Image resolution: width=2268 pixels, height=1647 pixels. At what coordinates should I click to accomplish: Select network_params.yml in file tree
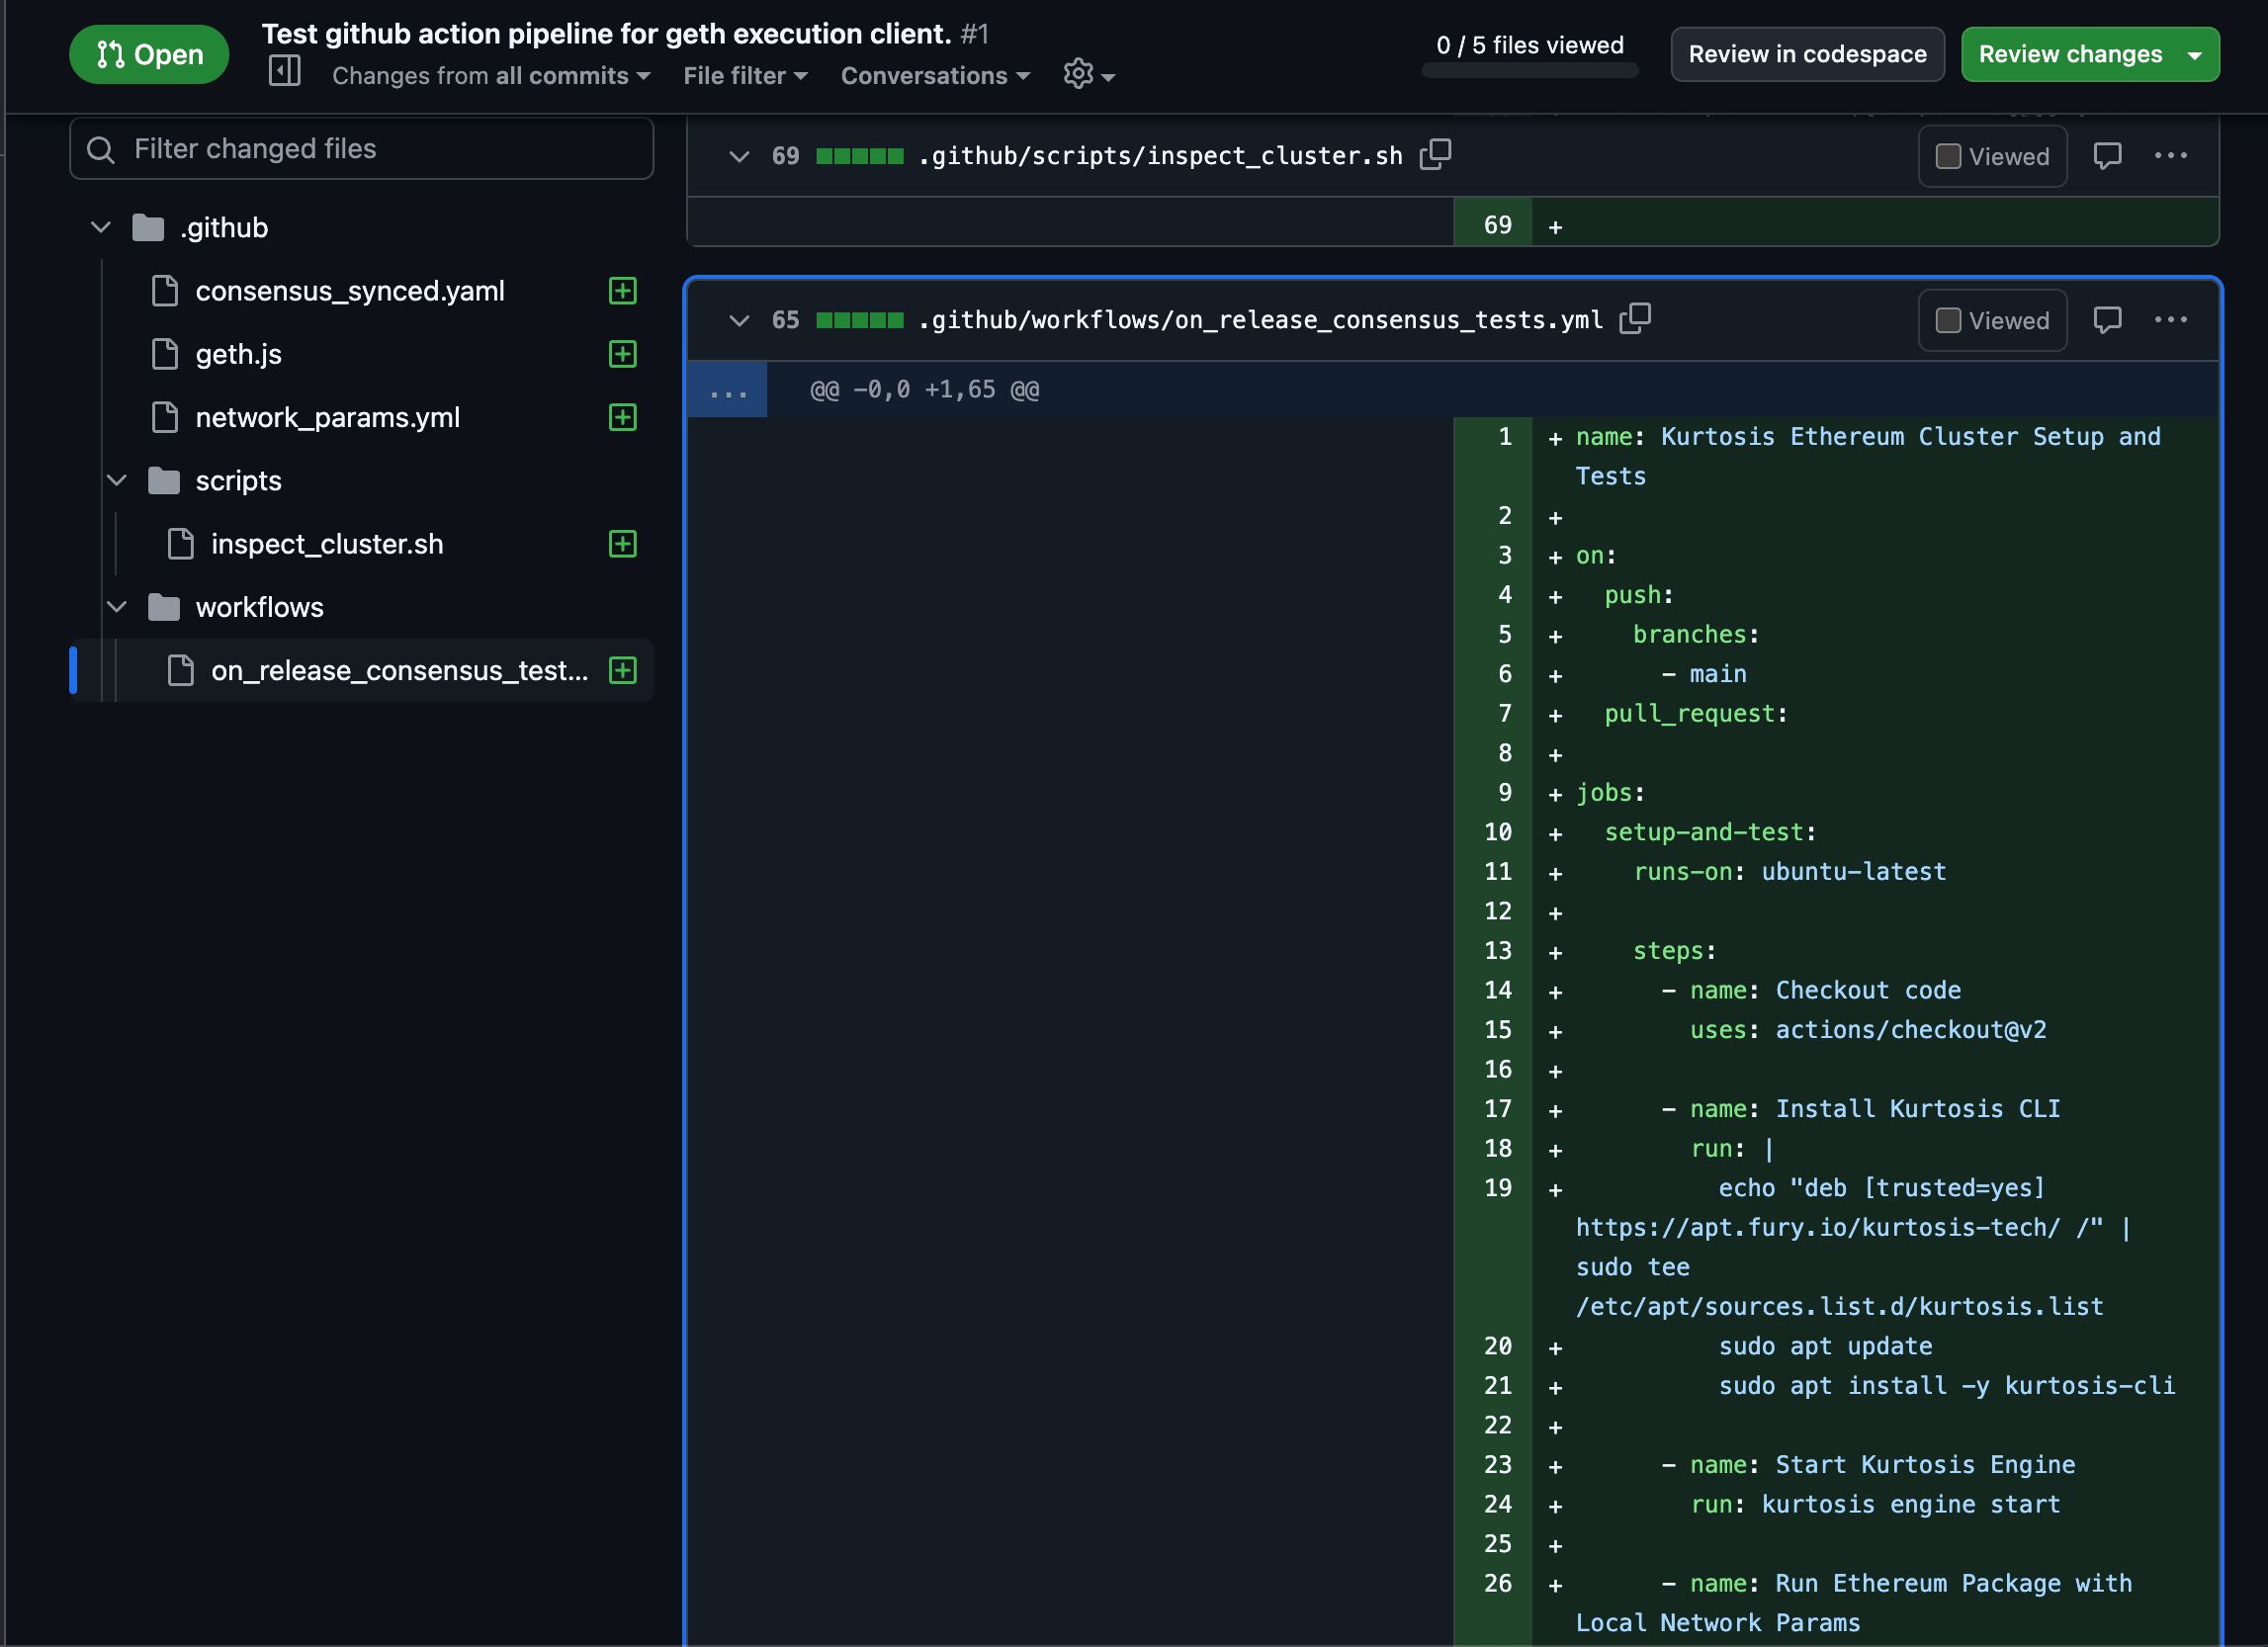(x=327, y=417)
